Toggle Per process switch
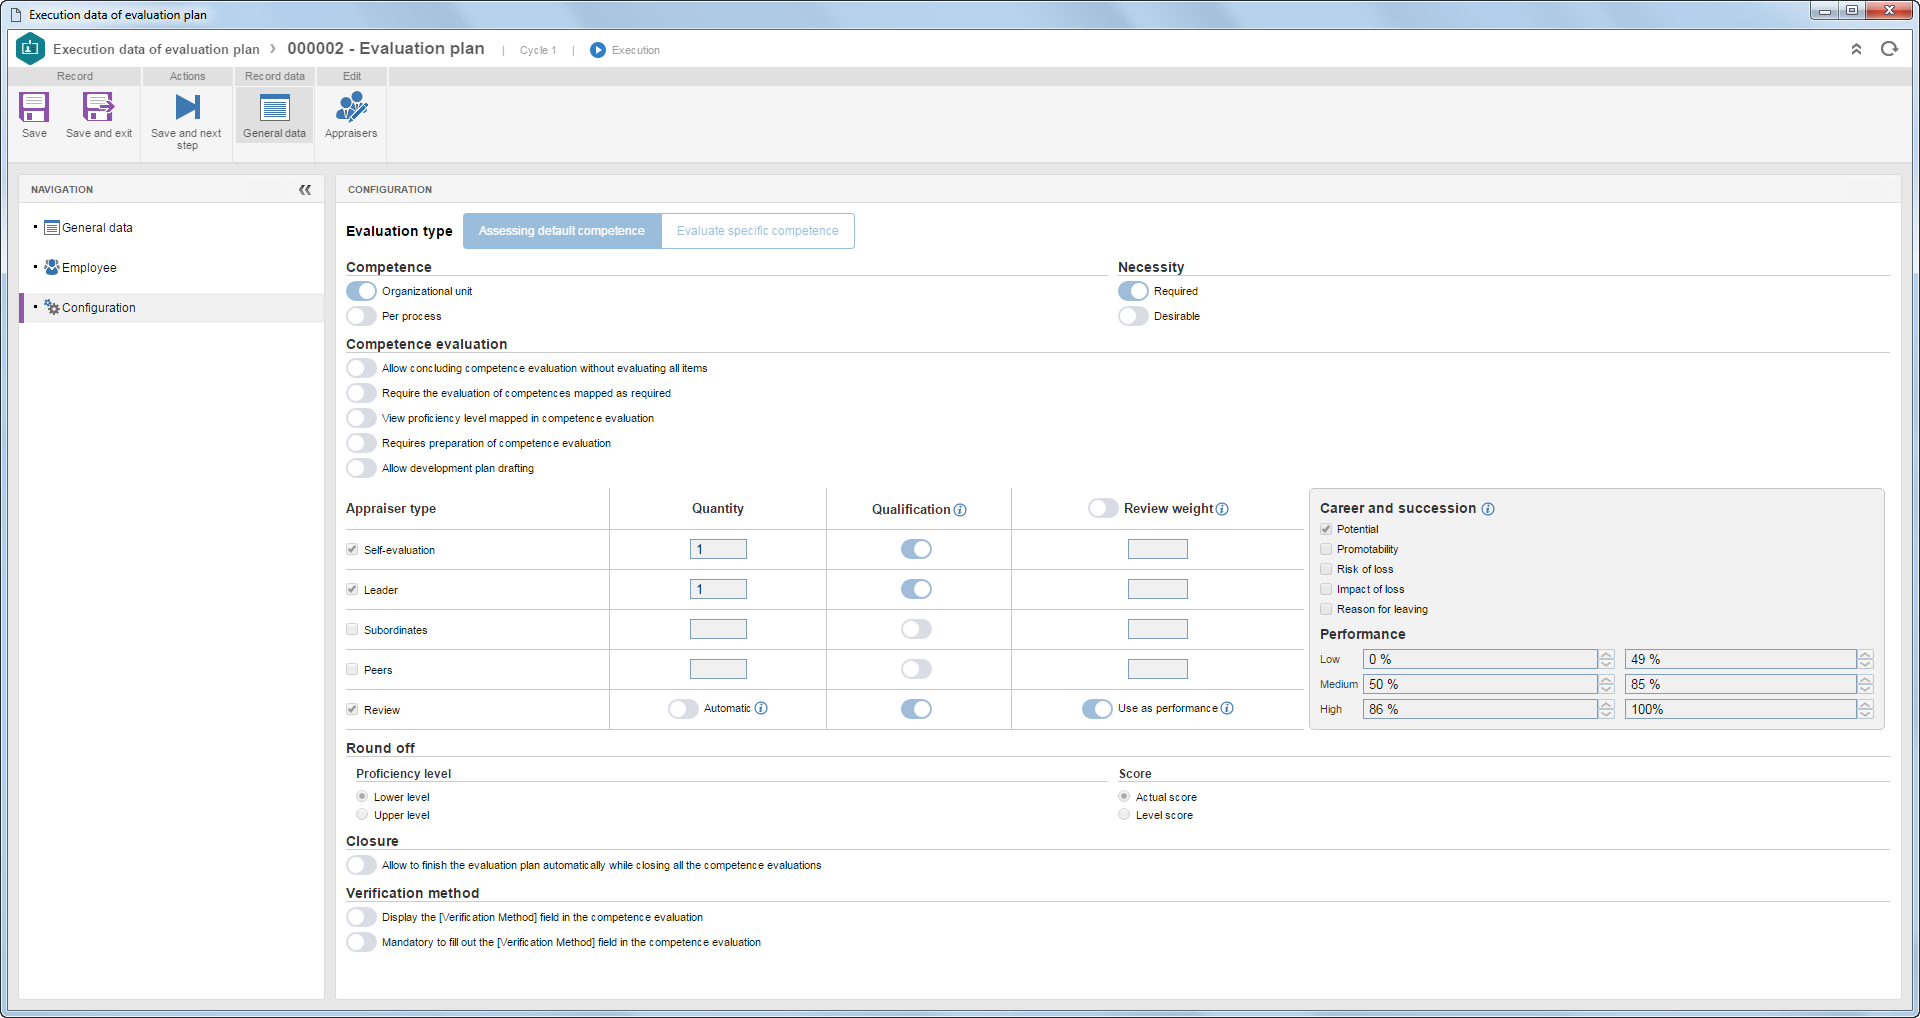The height and width of the screenshot is (1018, 1920). (361, 316)
